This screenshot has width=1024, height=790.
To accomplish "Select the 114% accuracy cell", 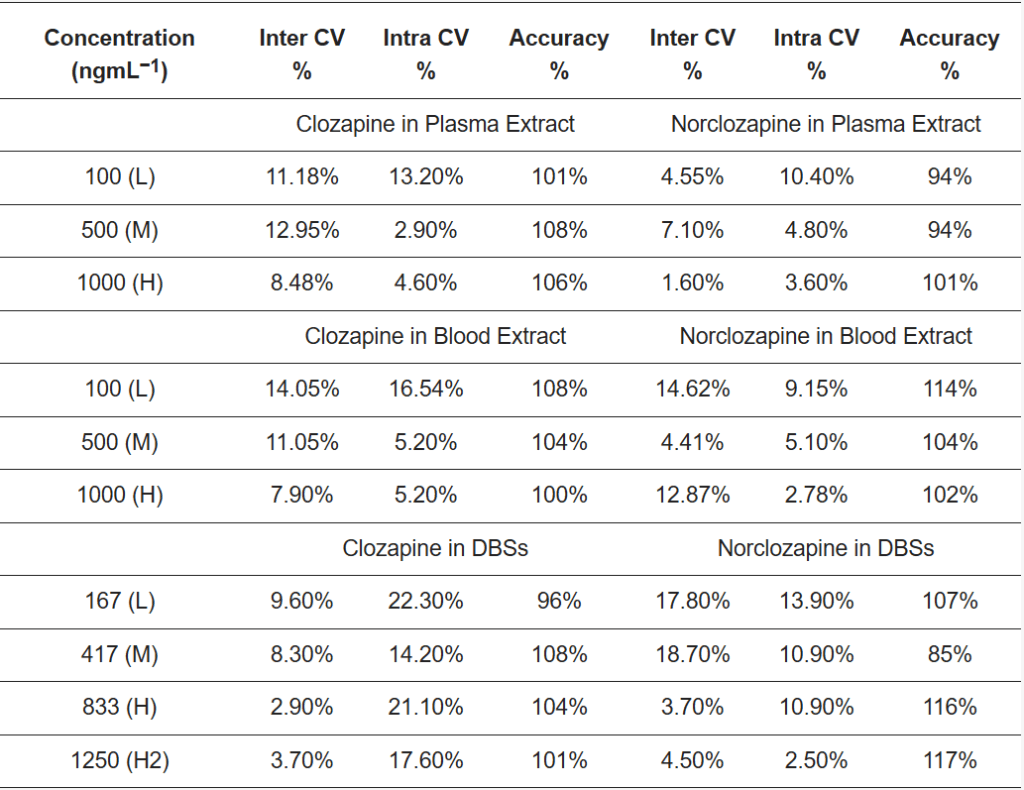I will click(949, 389).
